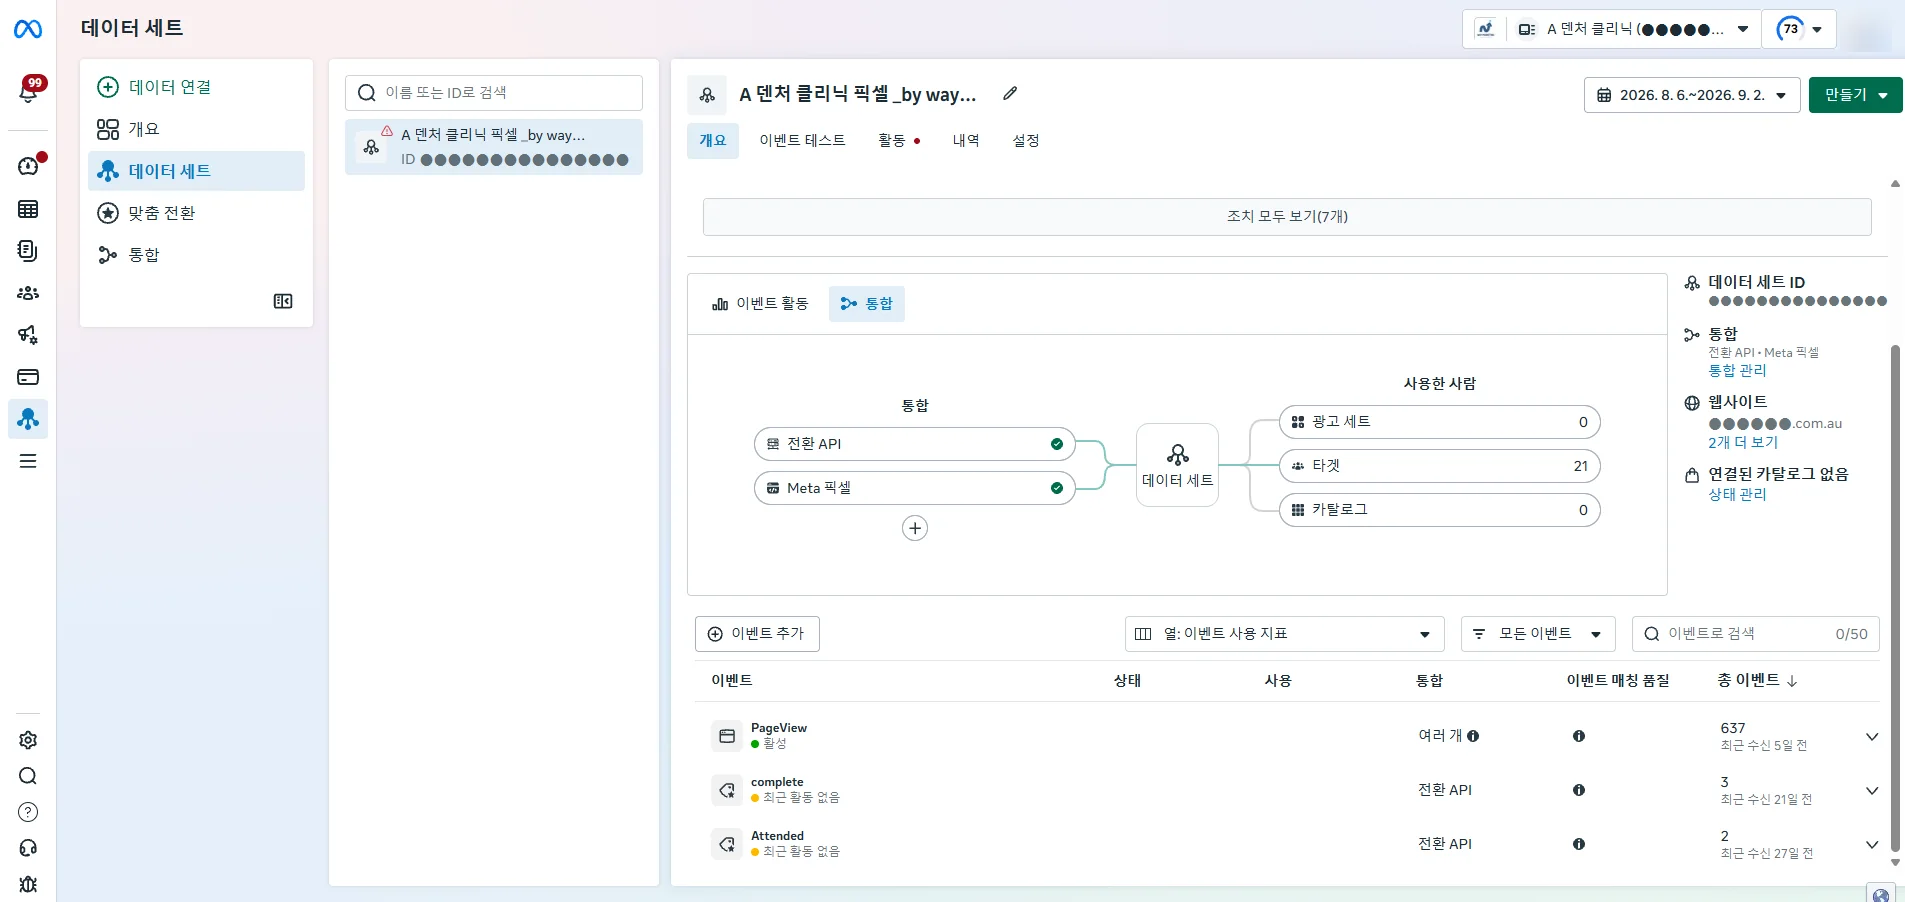Screen dimensions: 1905x902
Task: Open help question mark icon
Action: click(28, 812)
